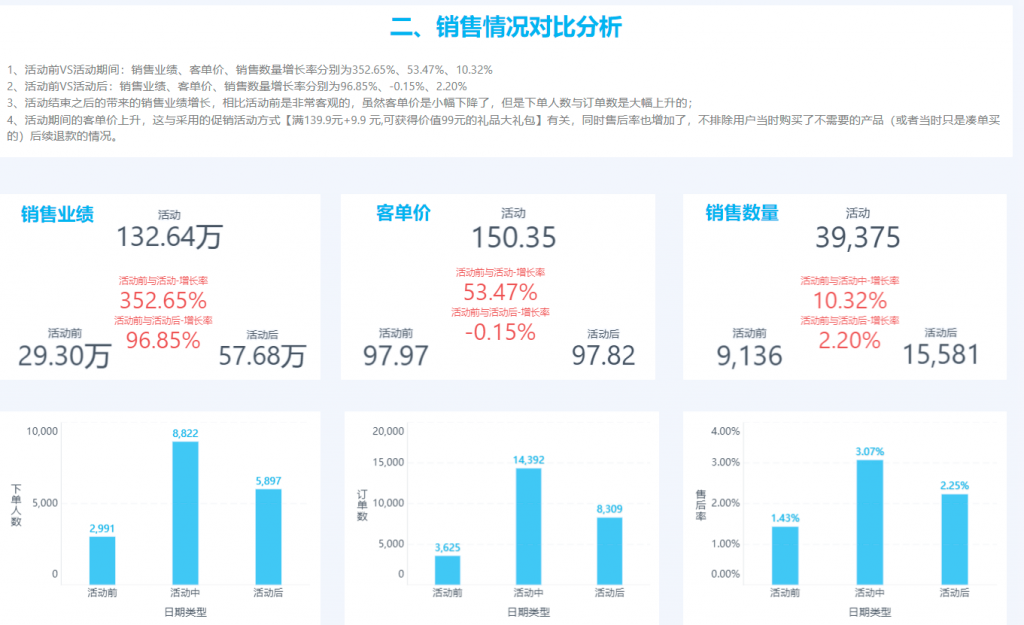The height and width of the screenshot is (625, 1024).
Task: Click 日期类型 axis label under 订单数 chart
Action: coord(528,612)
